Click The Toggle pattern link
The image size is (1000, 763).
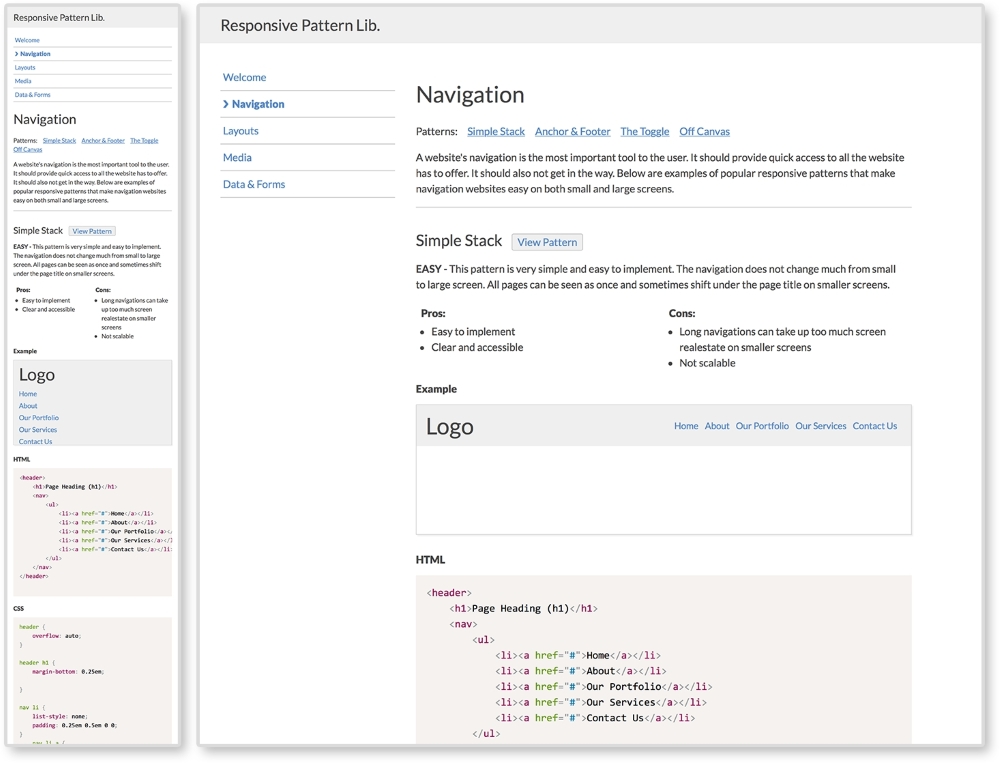coord(644,131)
